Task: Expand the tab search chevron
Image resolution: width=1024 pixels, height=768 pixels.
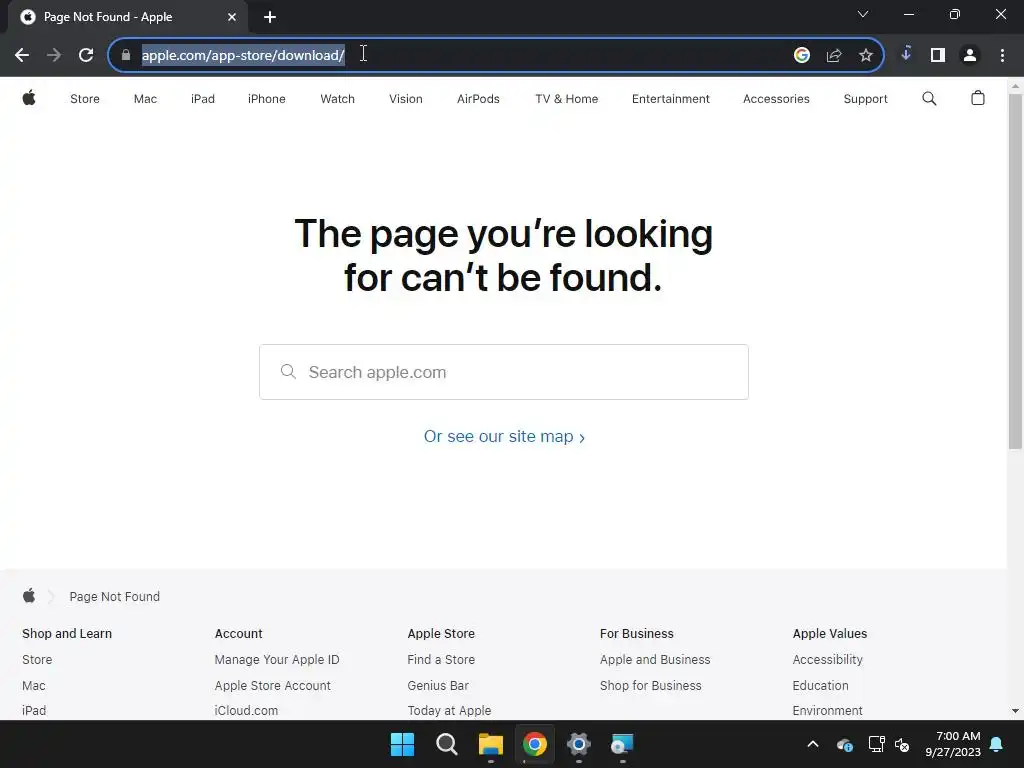Action: coord(863,14)
